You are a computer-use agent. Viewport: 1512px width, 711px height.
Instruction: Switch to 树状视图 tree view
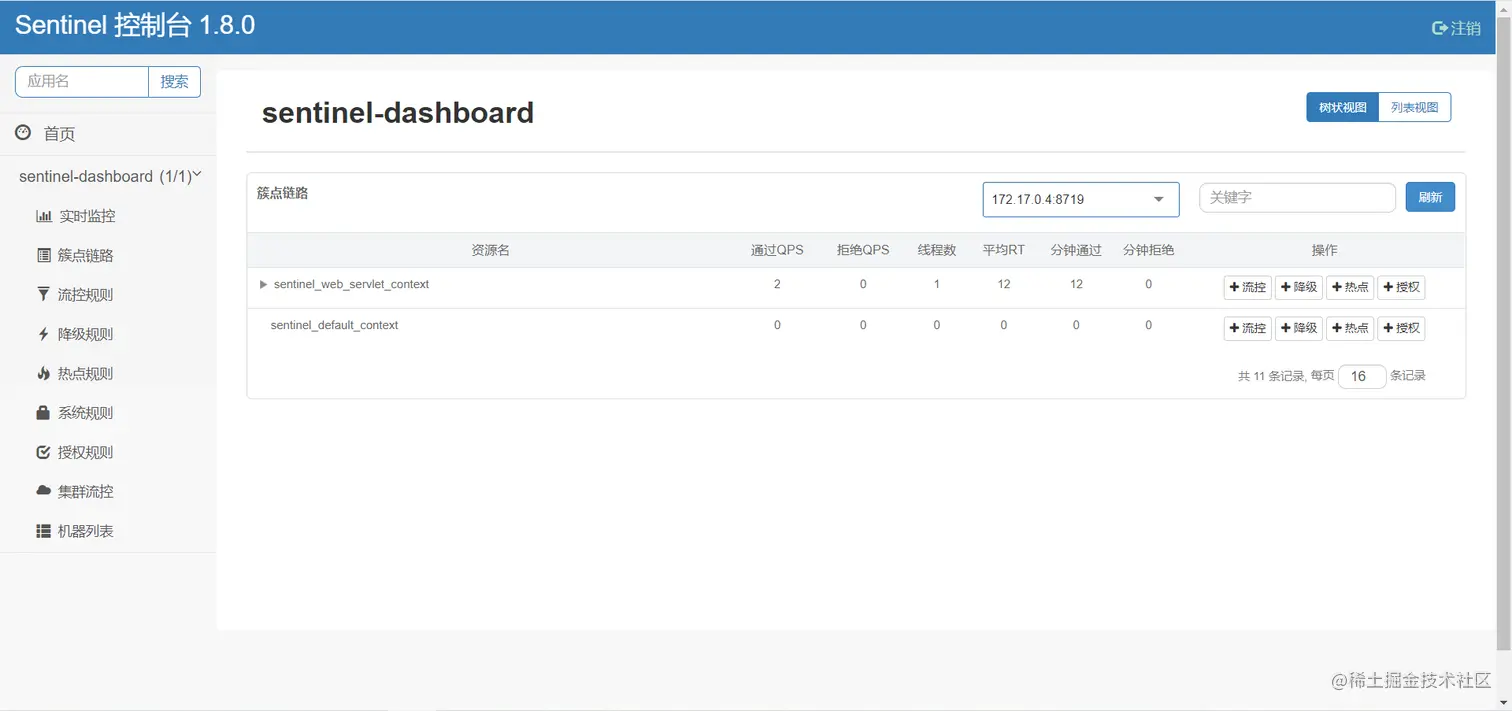[x=1342, y=107]
